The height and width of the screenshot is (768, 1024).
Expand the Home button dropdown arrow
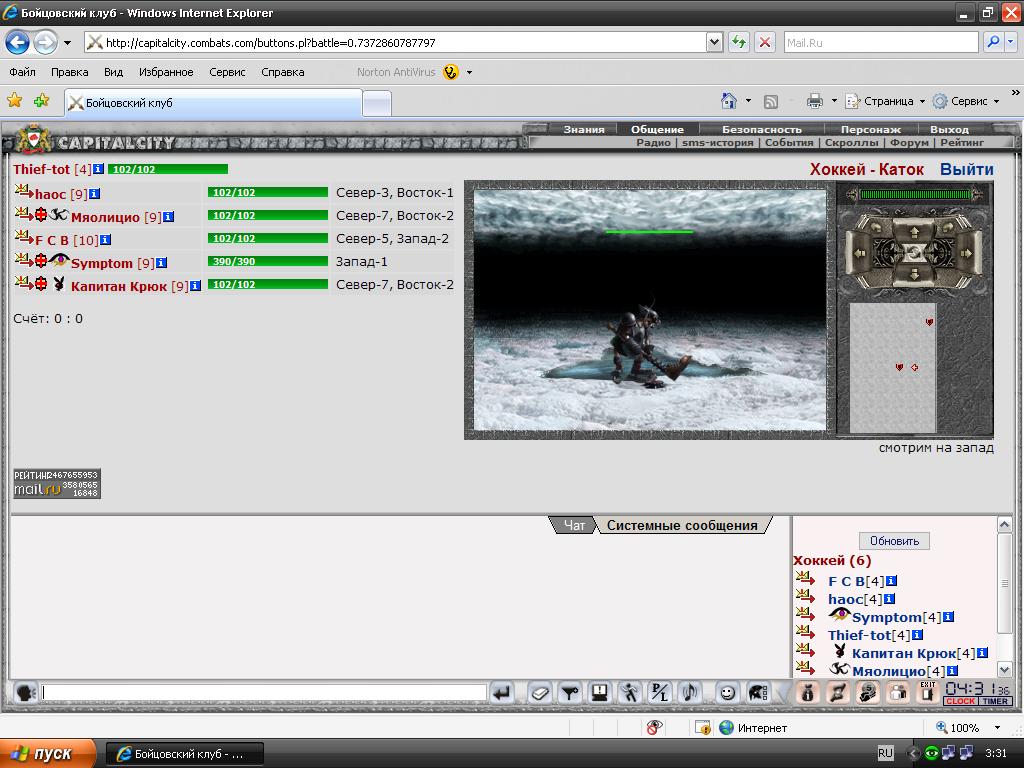pyautogui.click(x=748, y=101)
